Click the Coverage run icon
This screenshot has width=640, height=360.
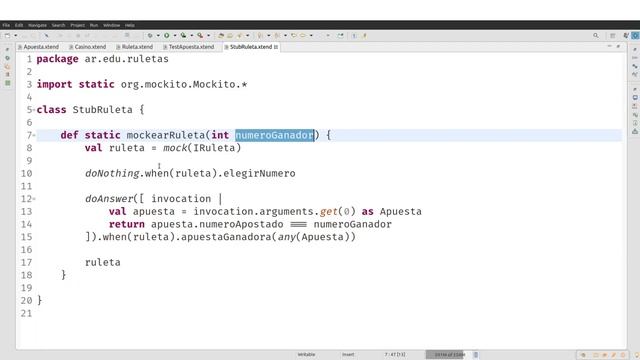183,36
